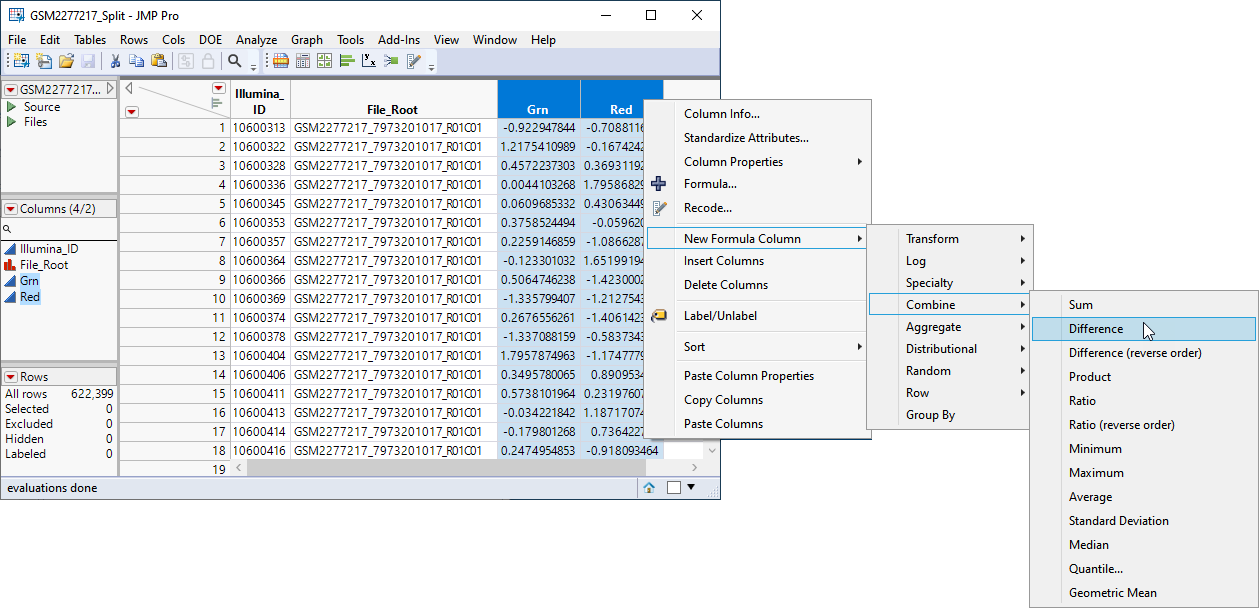Click Recode in the context menu
The height and width of the screenshot is (608, 1259).
707,208
